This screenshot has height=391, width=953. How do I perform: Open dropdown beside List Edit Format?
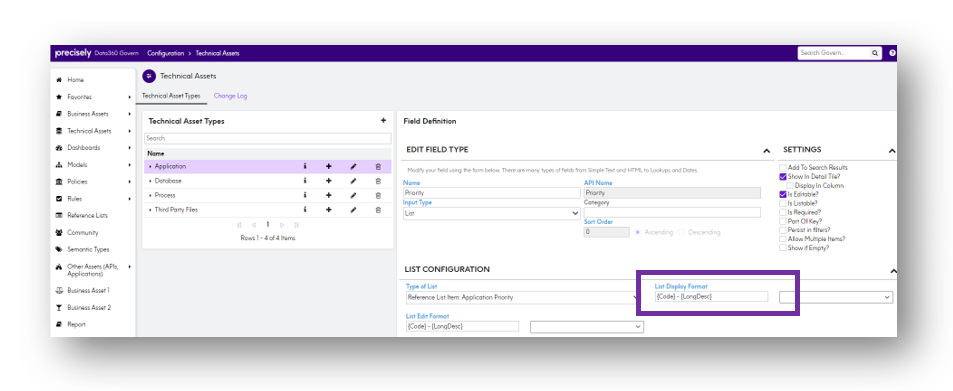pyautogui.click(x=587, y=327)
